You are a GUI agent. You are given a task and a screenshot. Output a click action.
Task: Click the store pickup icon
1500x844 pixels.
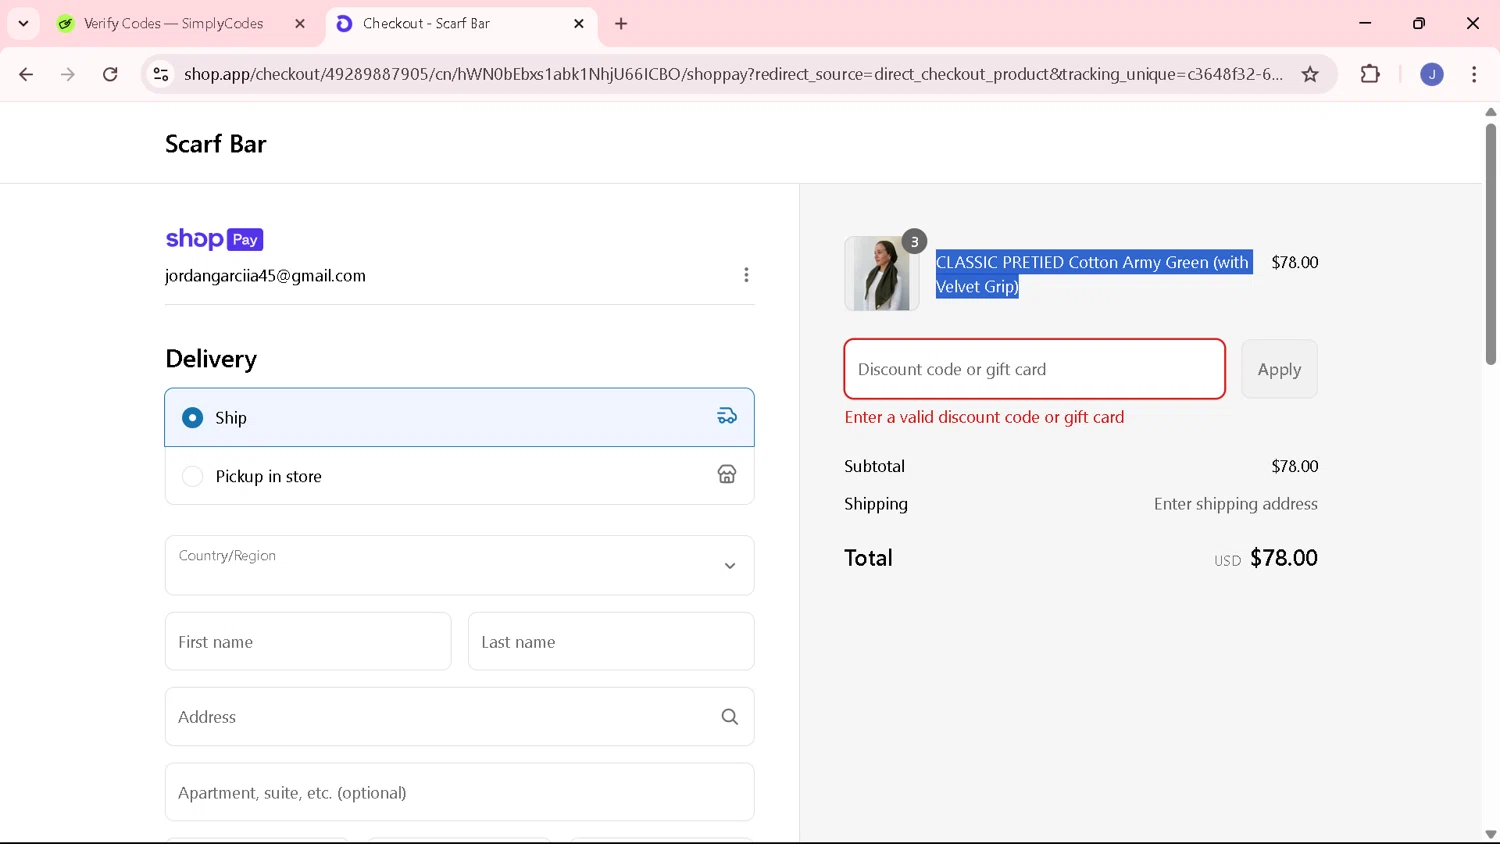click(727, 475)
